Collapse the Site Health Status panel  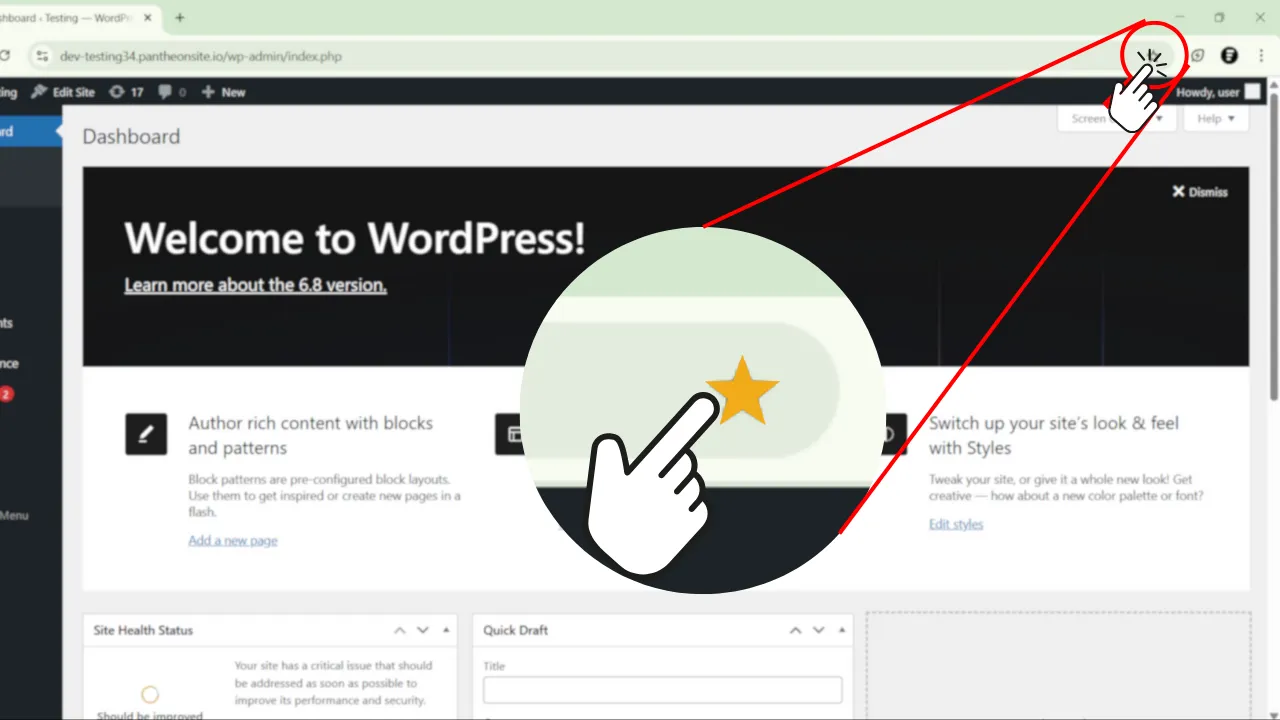tap(446, 630)
